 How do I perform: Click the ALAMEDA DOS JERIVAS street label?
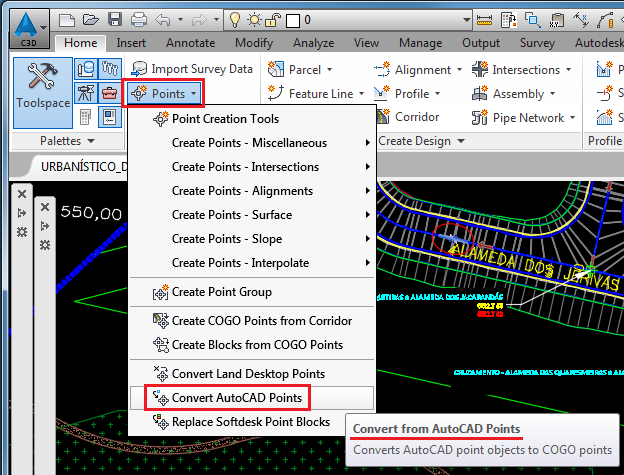[534, 266]
